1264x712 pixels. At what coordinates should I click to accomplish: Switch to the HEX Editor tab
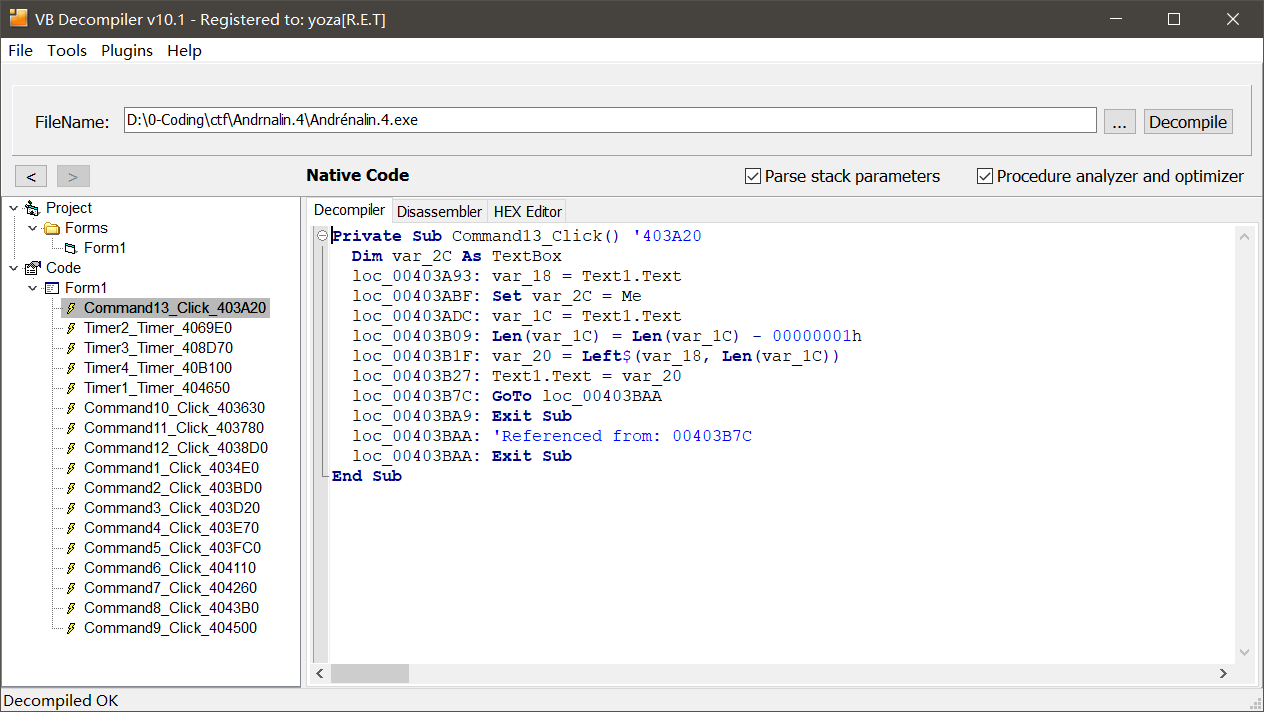click(x=528, y=211)
